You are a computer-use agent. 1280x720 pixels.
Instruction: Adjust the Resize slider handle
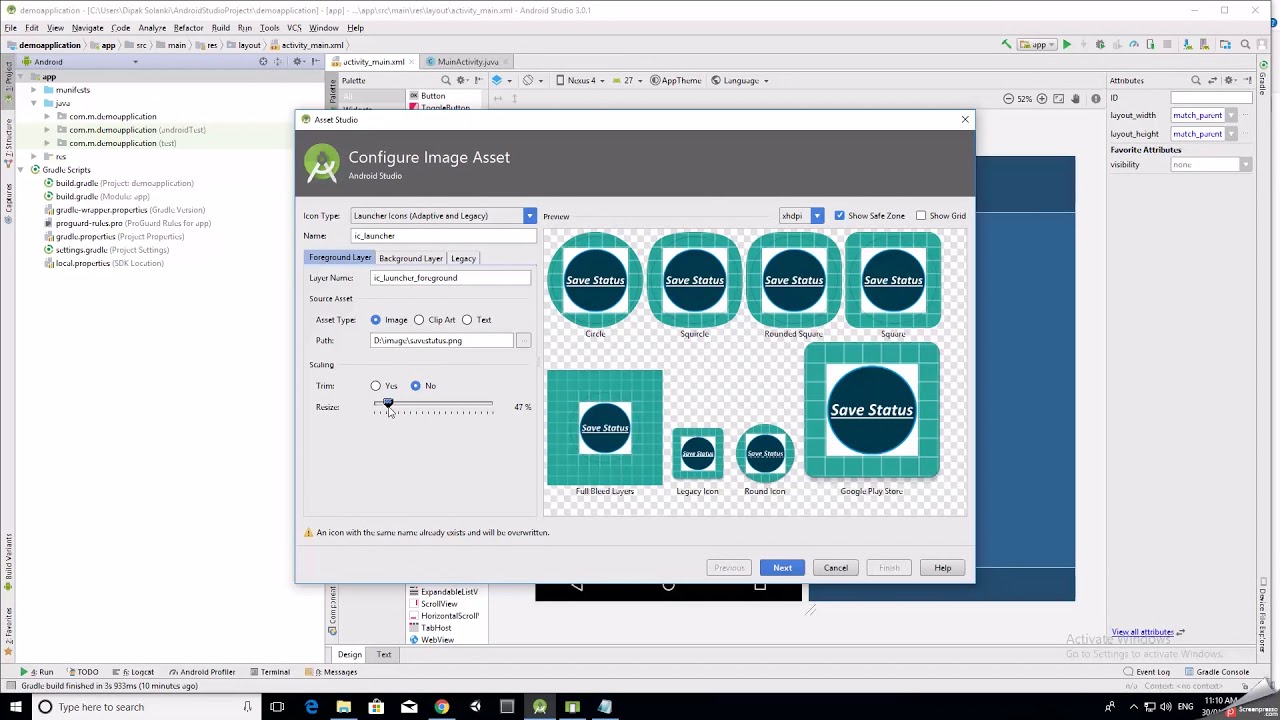pyautogui.click(x=388, y=403)
